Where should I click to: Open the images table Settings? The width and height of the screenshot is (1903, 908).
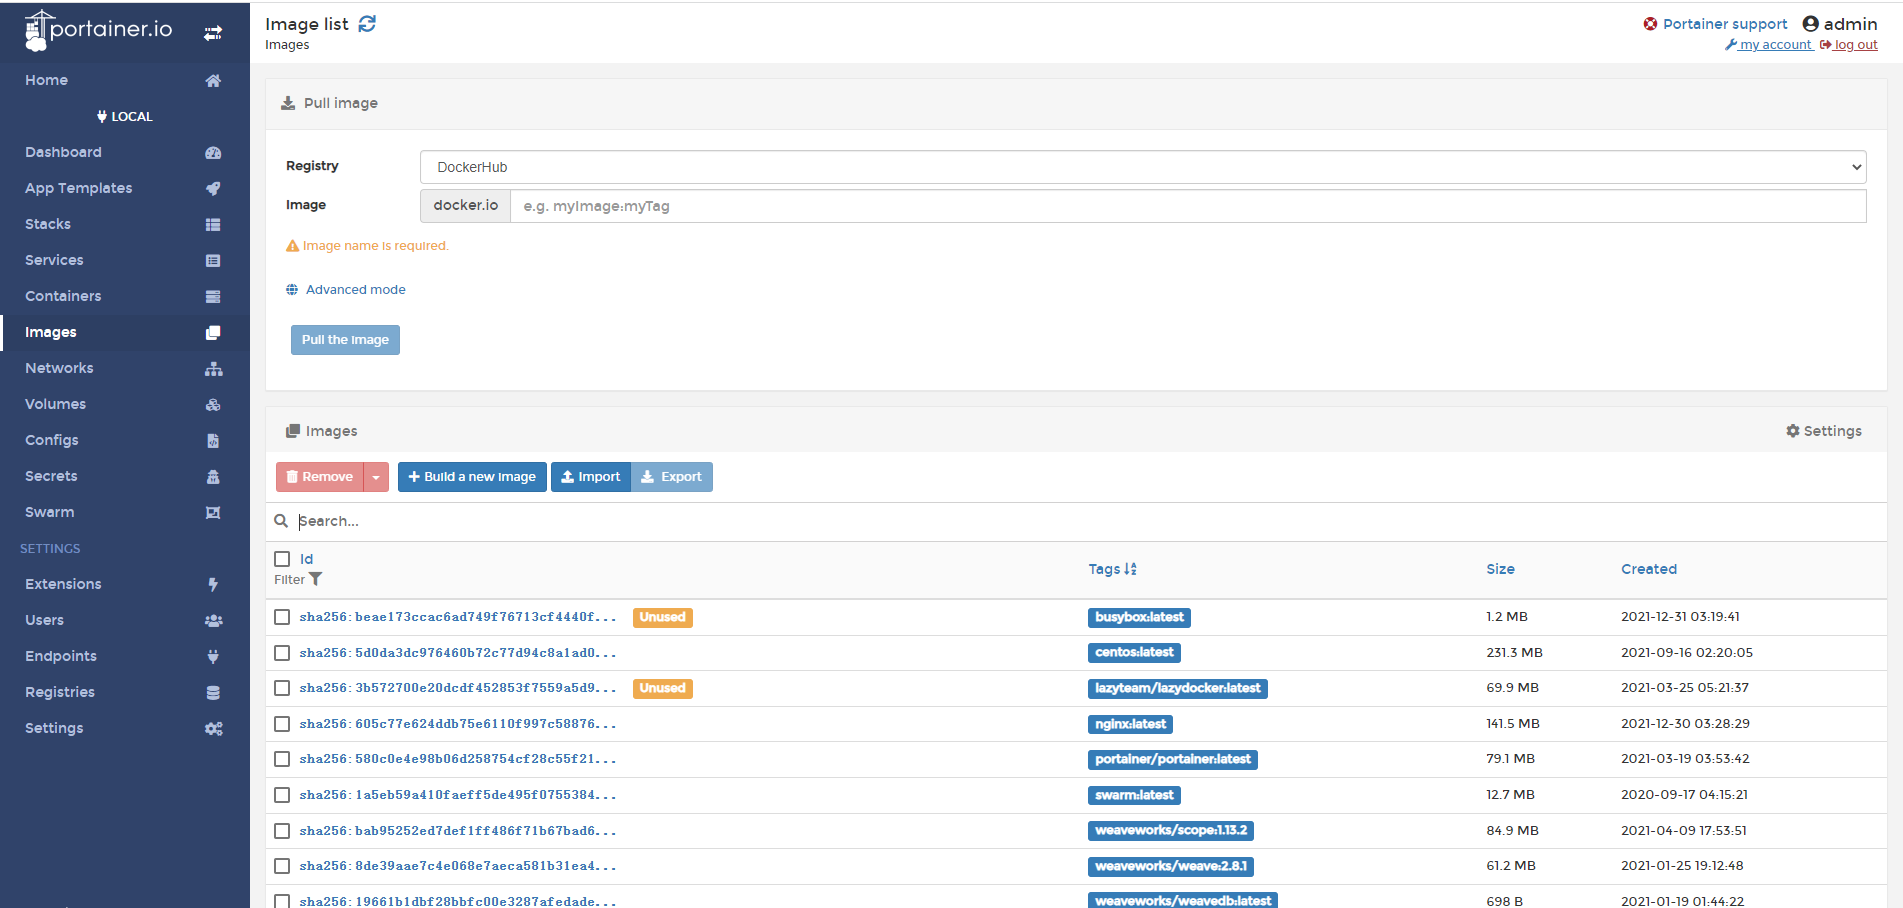(x=1824, y=431)
